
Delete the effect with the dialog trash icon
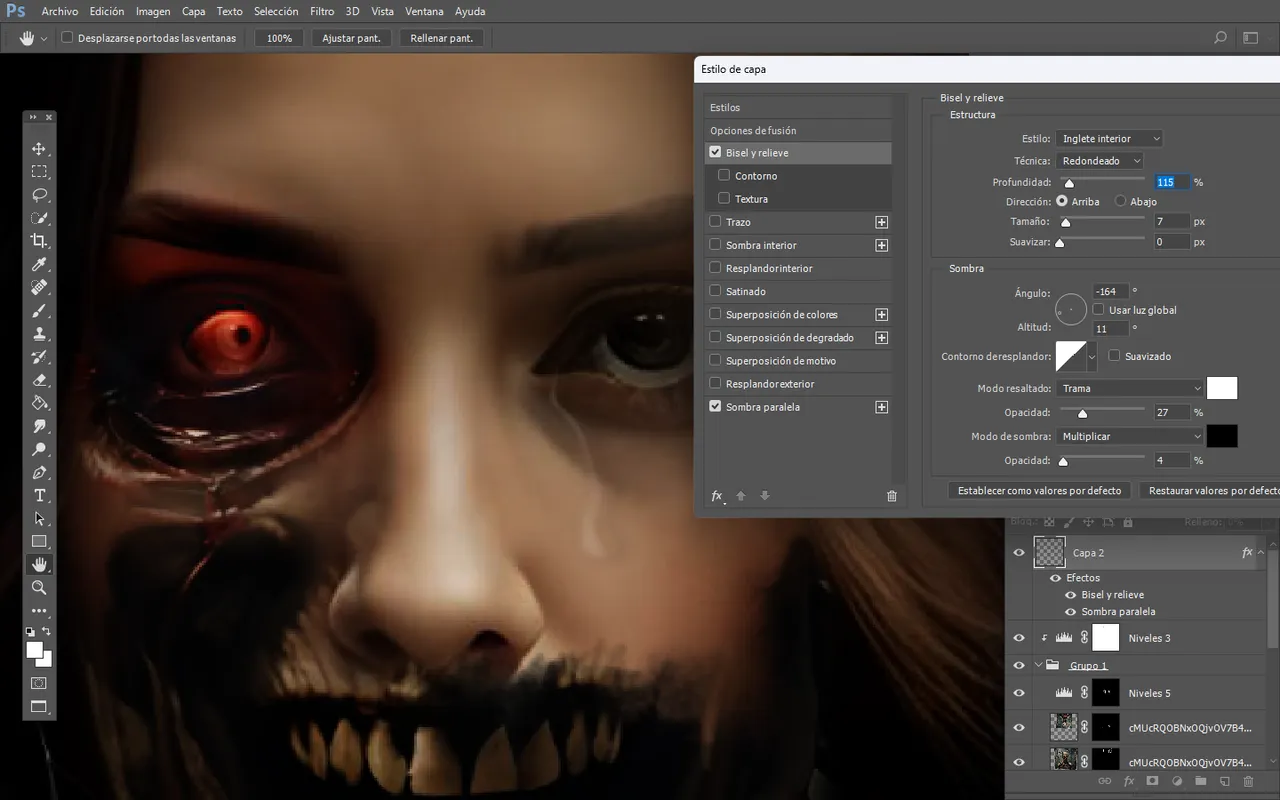(x=892, y=496)
